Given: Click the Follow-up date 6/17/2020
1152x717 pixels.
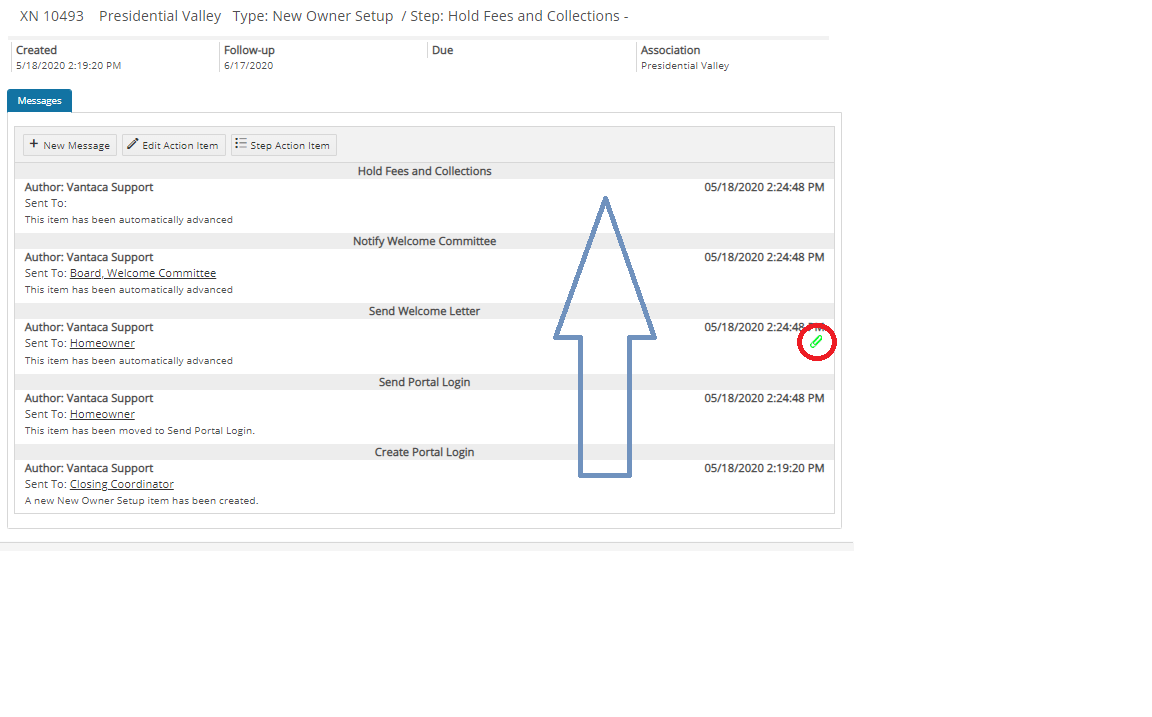Looking at the screenshot, I should [248, 66].
